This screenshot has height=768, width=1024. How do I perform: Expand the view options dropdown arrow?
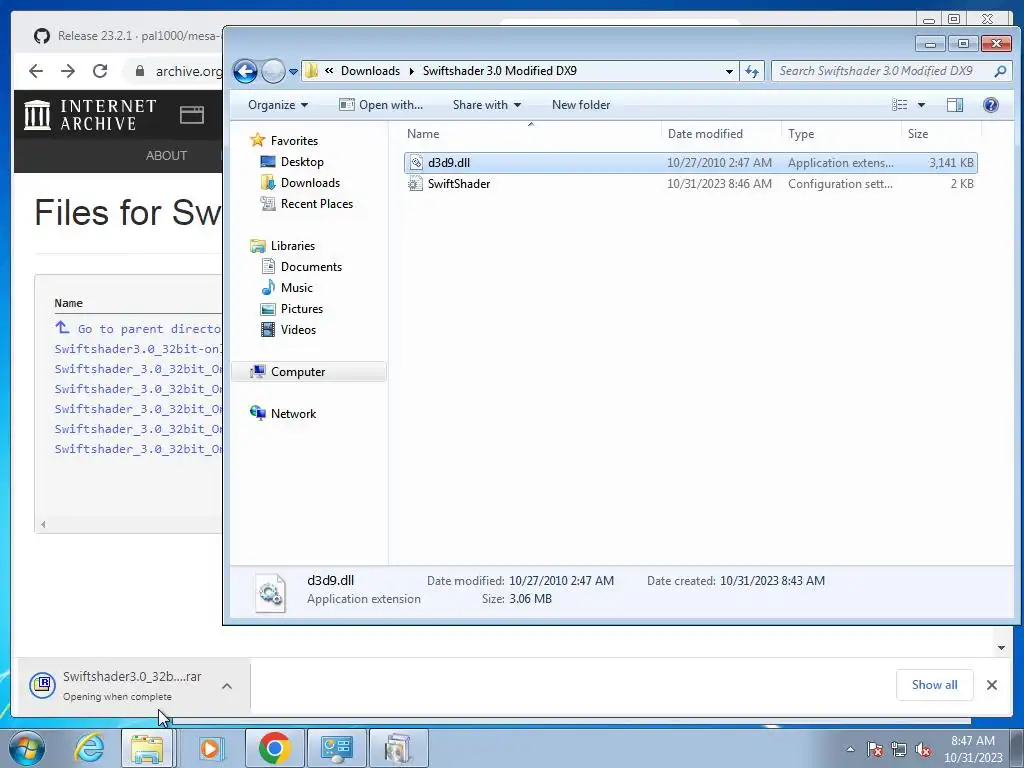pos(921,105)
